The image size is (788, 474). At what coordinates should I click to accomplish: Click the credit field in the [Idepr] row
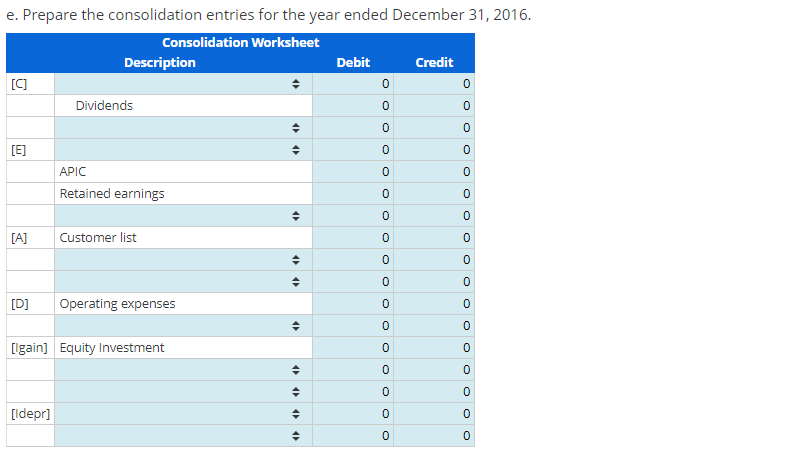pyautogui.click(x=434, y=414)
